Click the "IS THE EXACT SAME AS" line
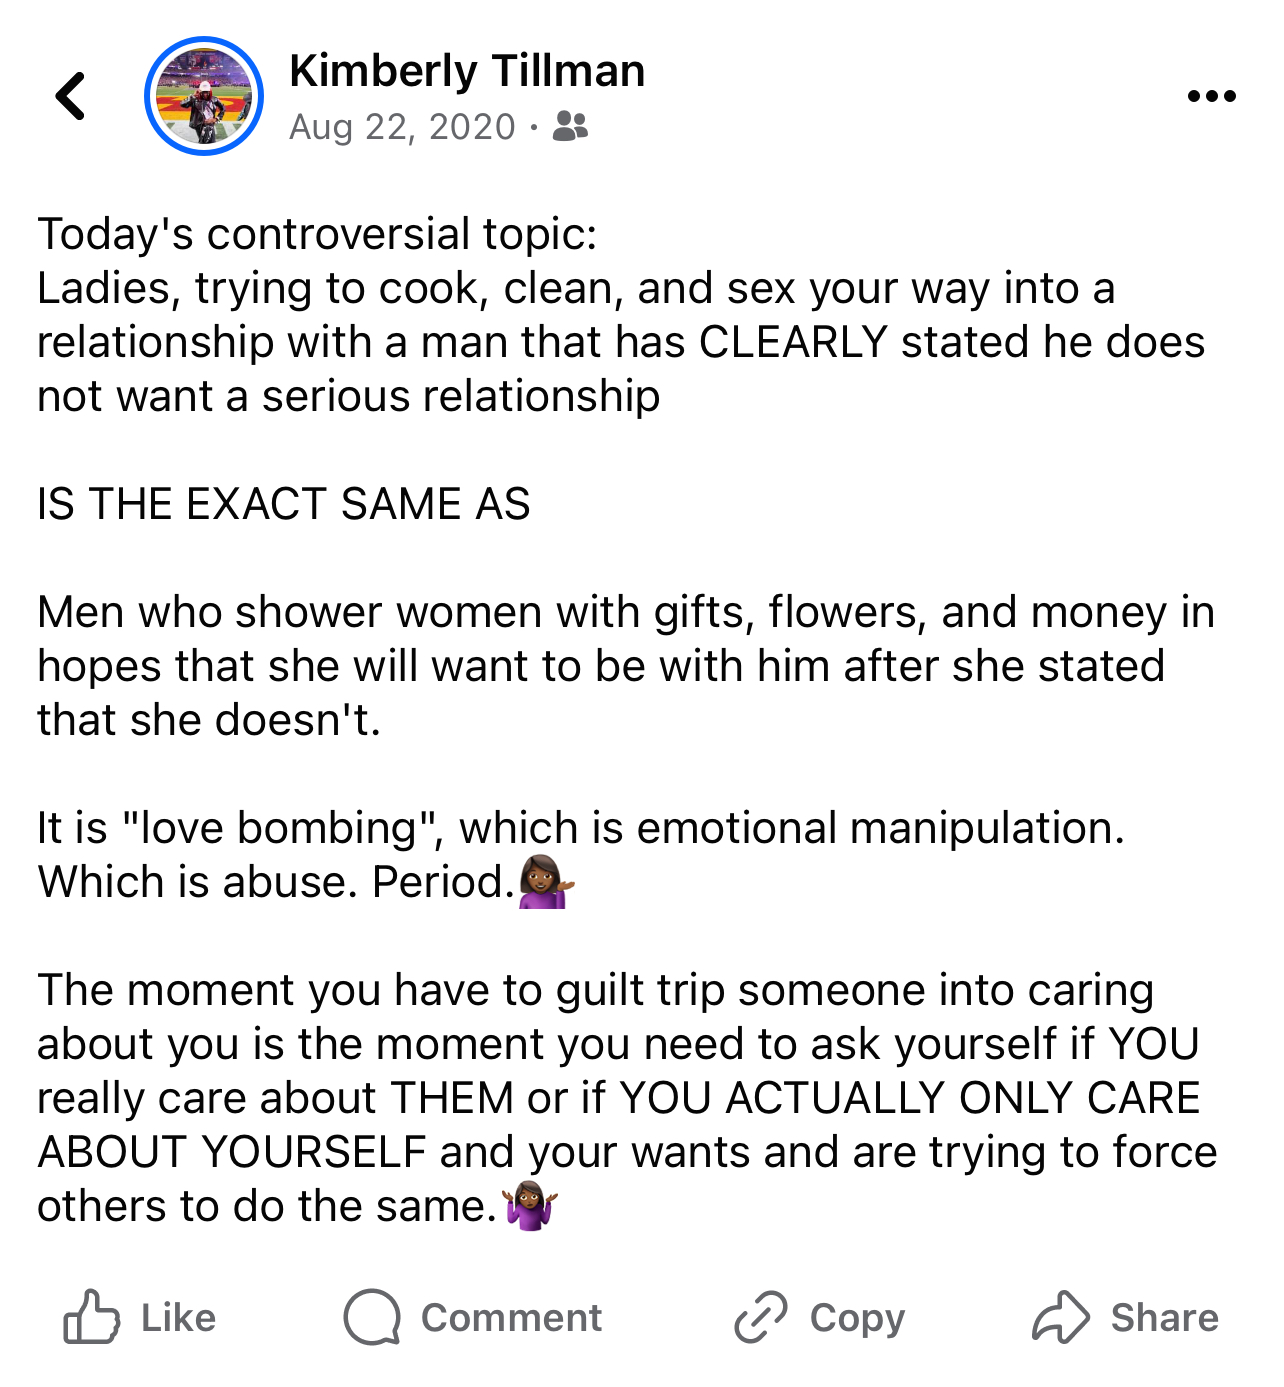 click(x=283, y=504)
